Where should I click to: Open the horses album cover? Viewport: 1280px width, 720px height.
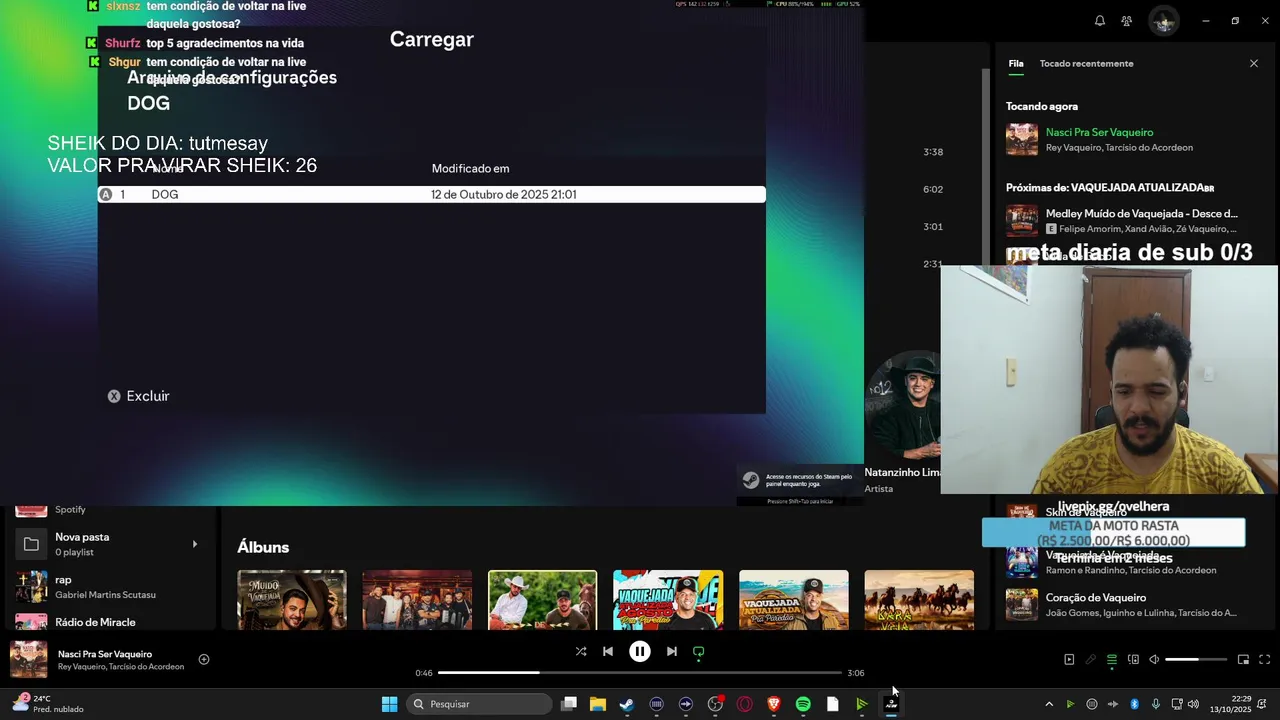(919, 600)
